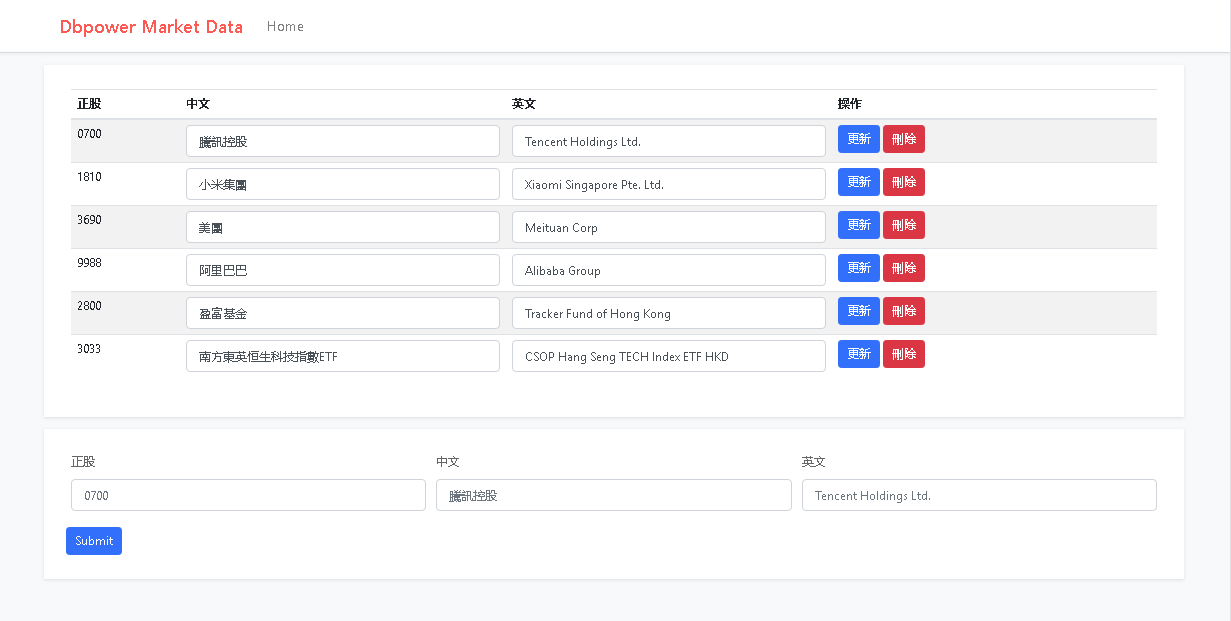
Task: Edit the Meituan Corp English field
Action: (x=669, y=227)
